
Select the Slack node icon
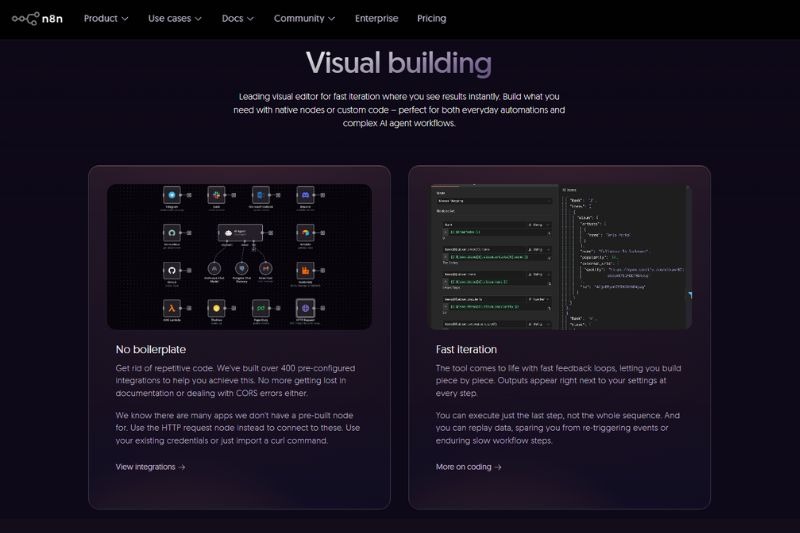(215, 194)
